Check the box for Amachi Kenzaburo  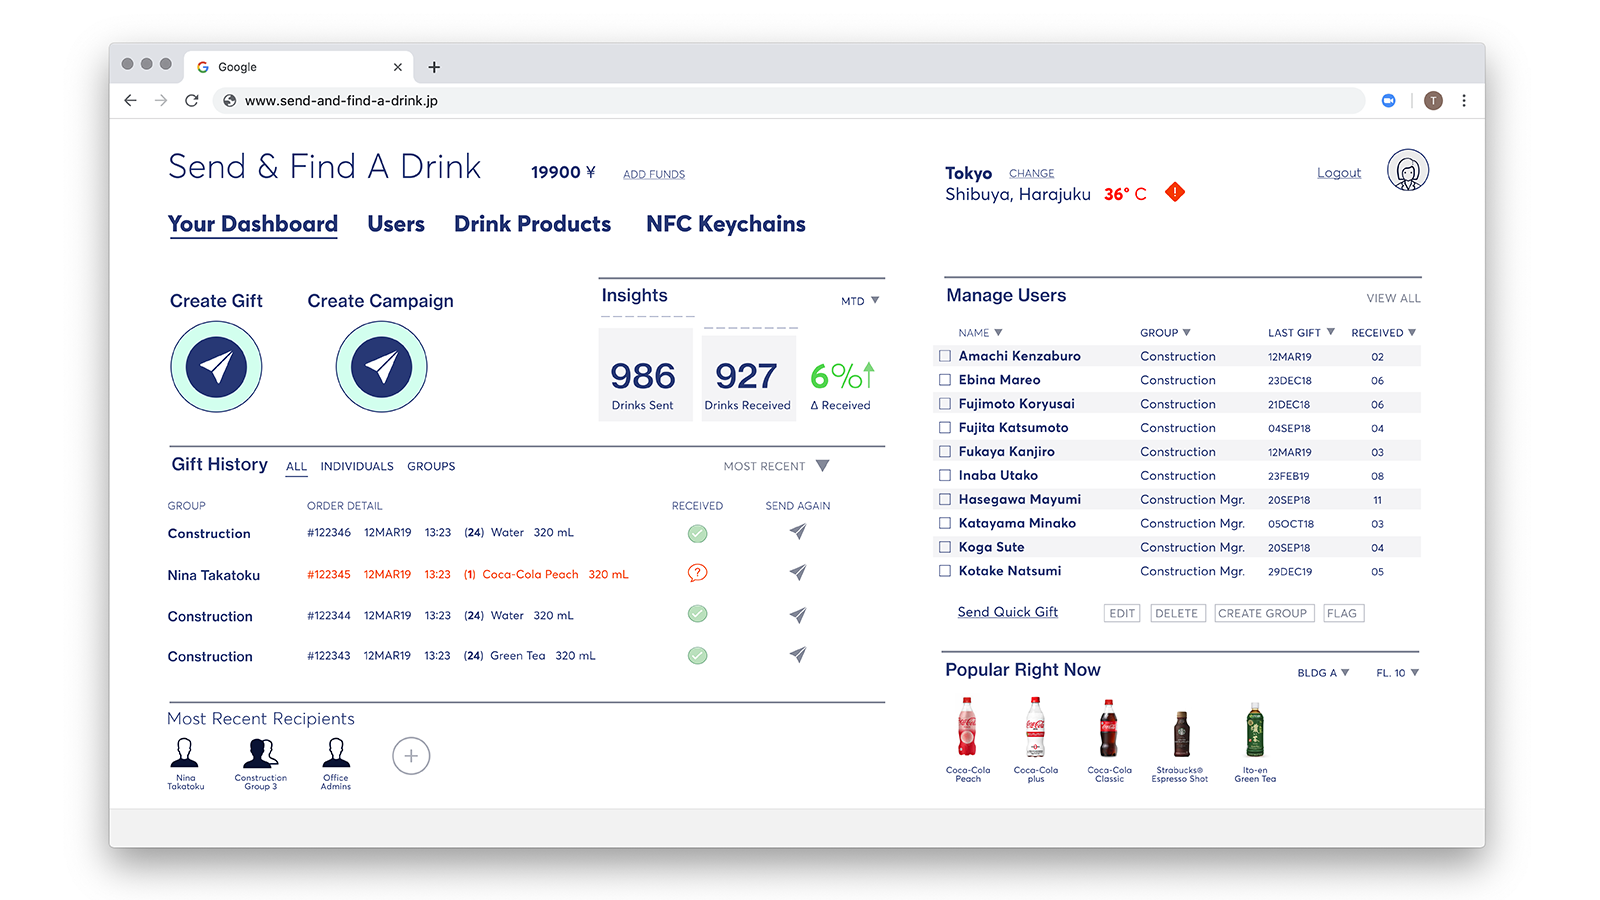[x=945, y=356]
